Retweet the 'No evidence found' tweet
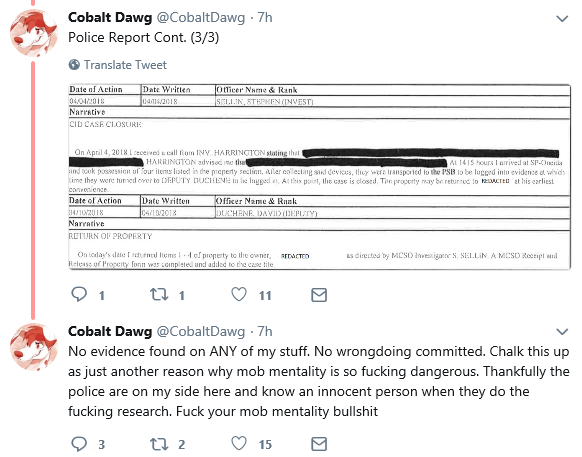 pos(159,444)
